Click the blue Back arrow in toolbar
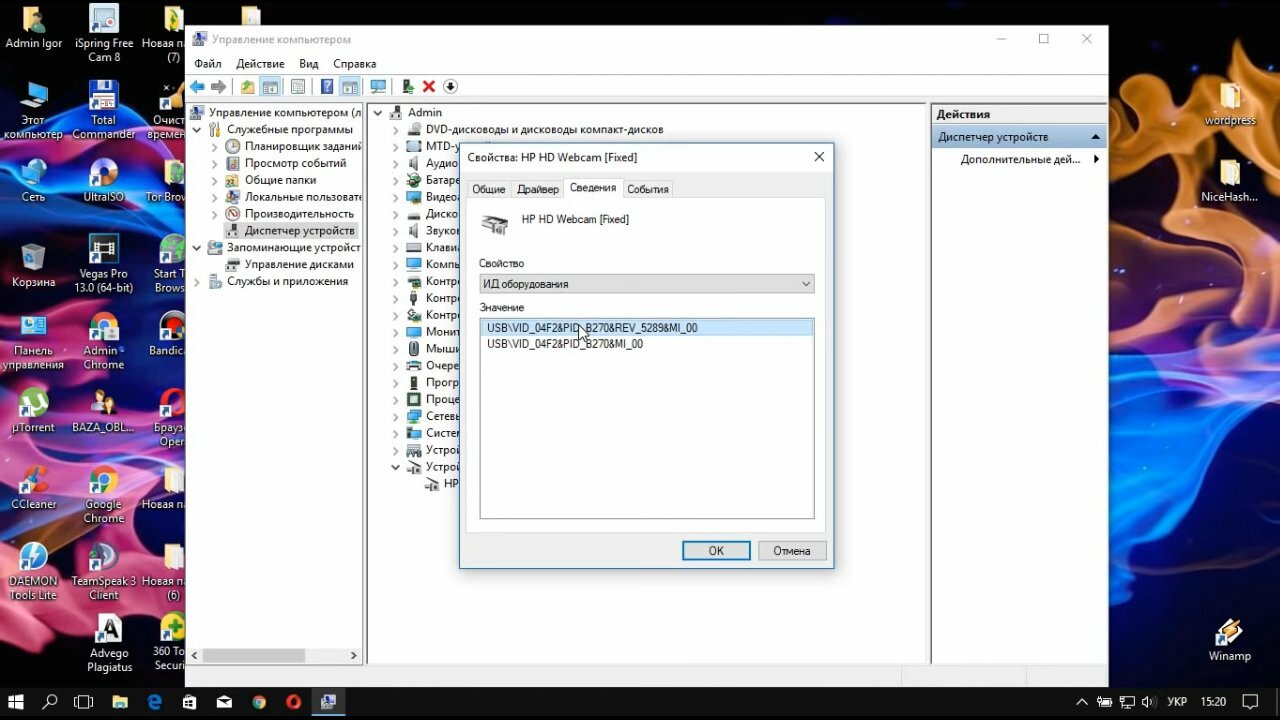1280x720 pixels. pyautogui.click(x=198, y=87)
